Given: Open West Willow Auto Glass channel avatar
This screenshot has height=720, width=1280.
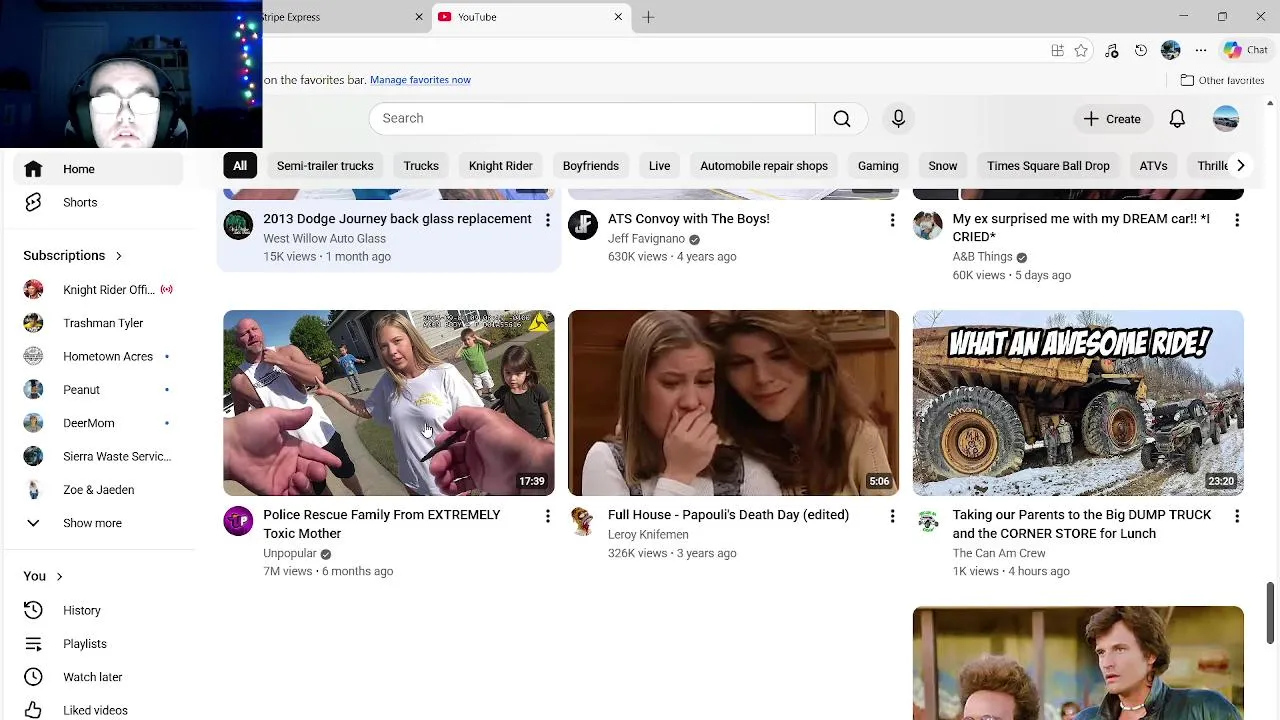Looking at the screenshot, I should tap(238, 225).
